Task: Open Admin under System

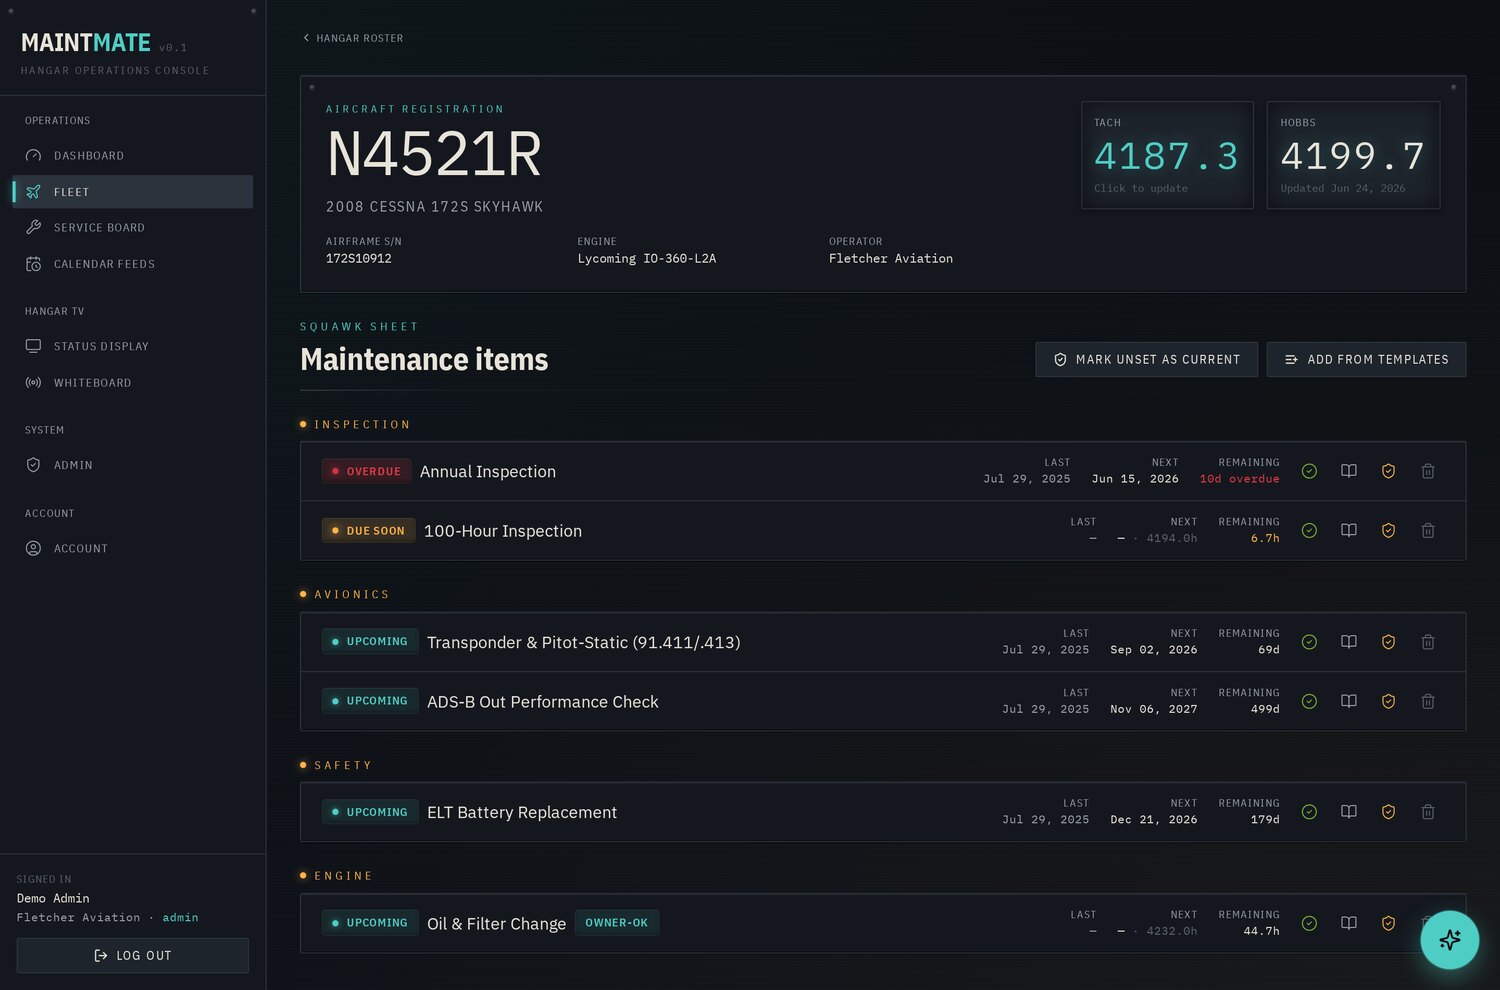Action: (x=132, y=465)
